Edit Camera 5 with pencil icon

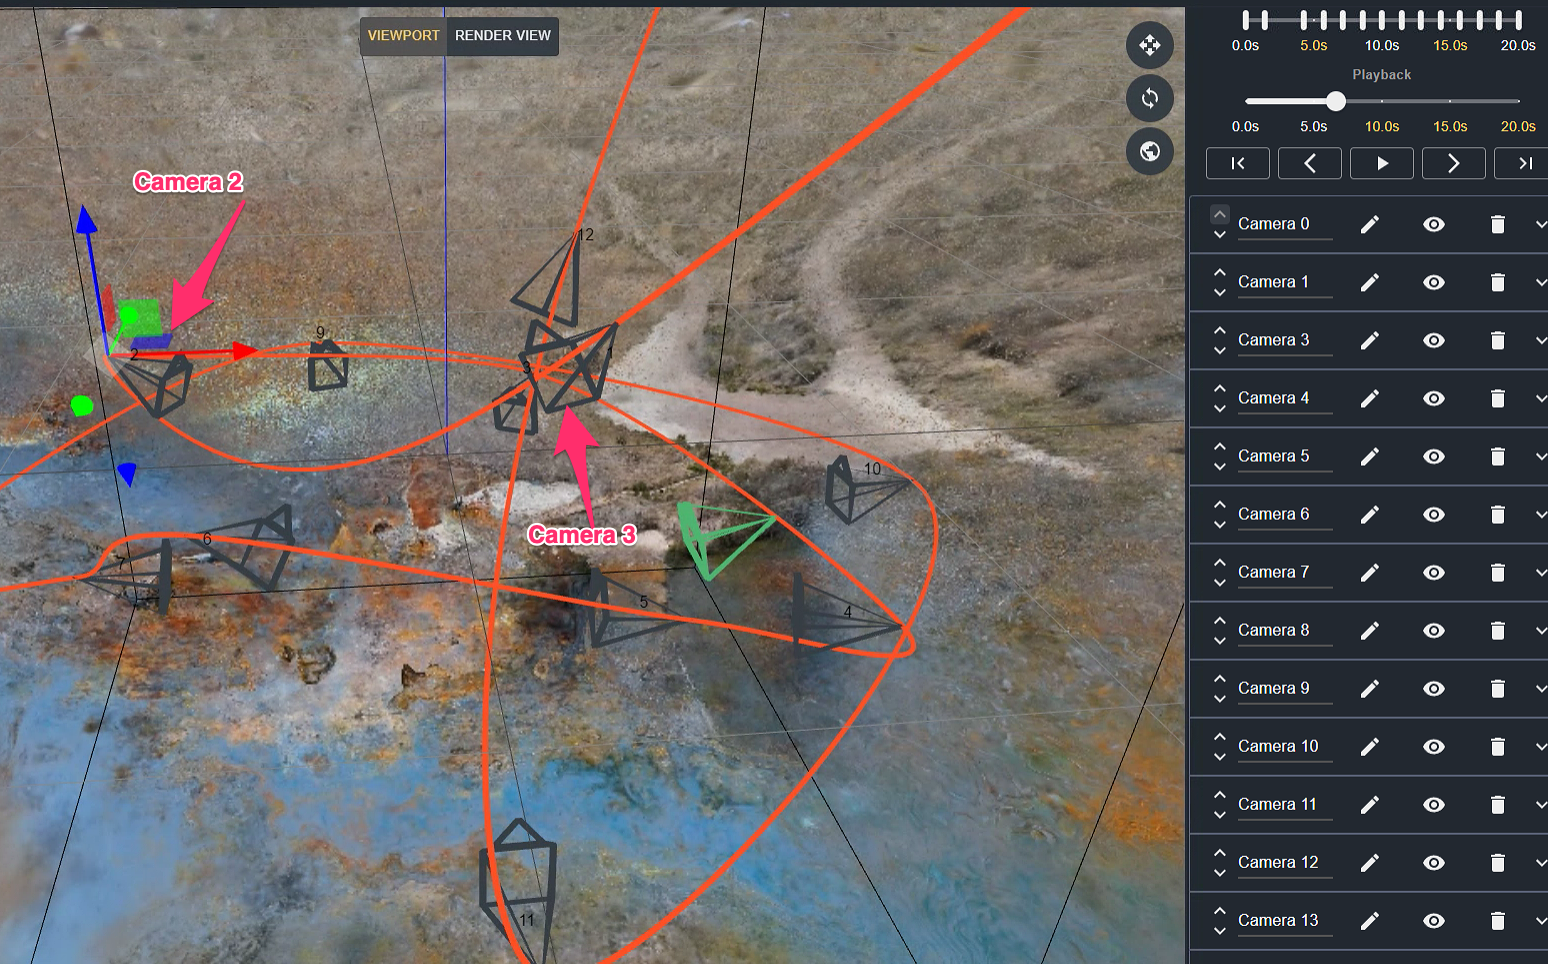pos(1370,456)
